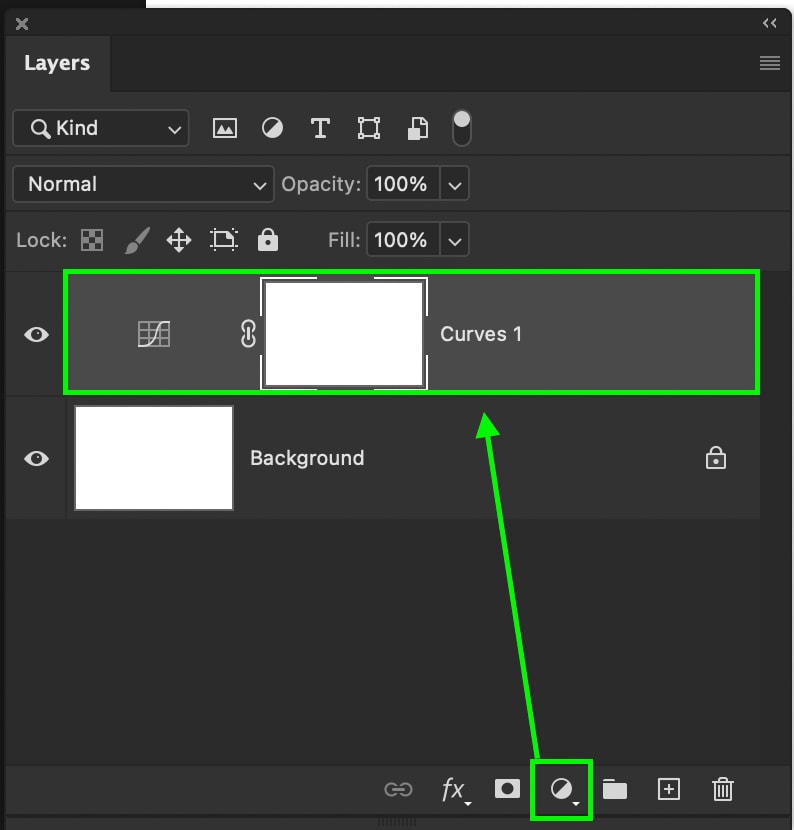Image resolution: width=794 pixels, height=830 pixels.
Task: Click the Link layers icon
Action: click(x=398, y=790)
